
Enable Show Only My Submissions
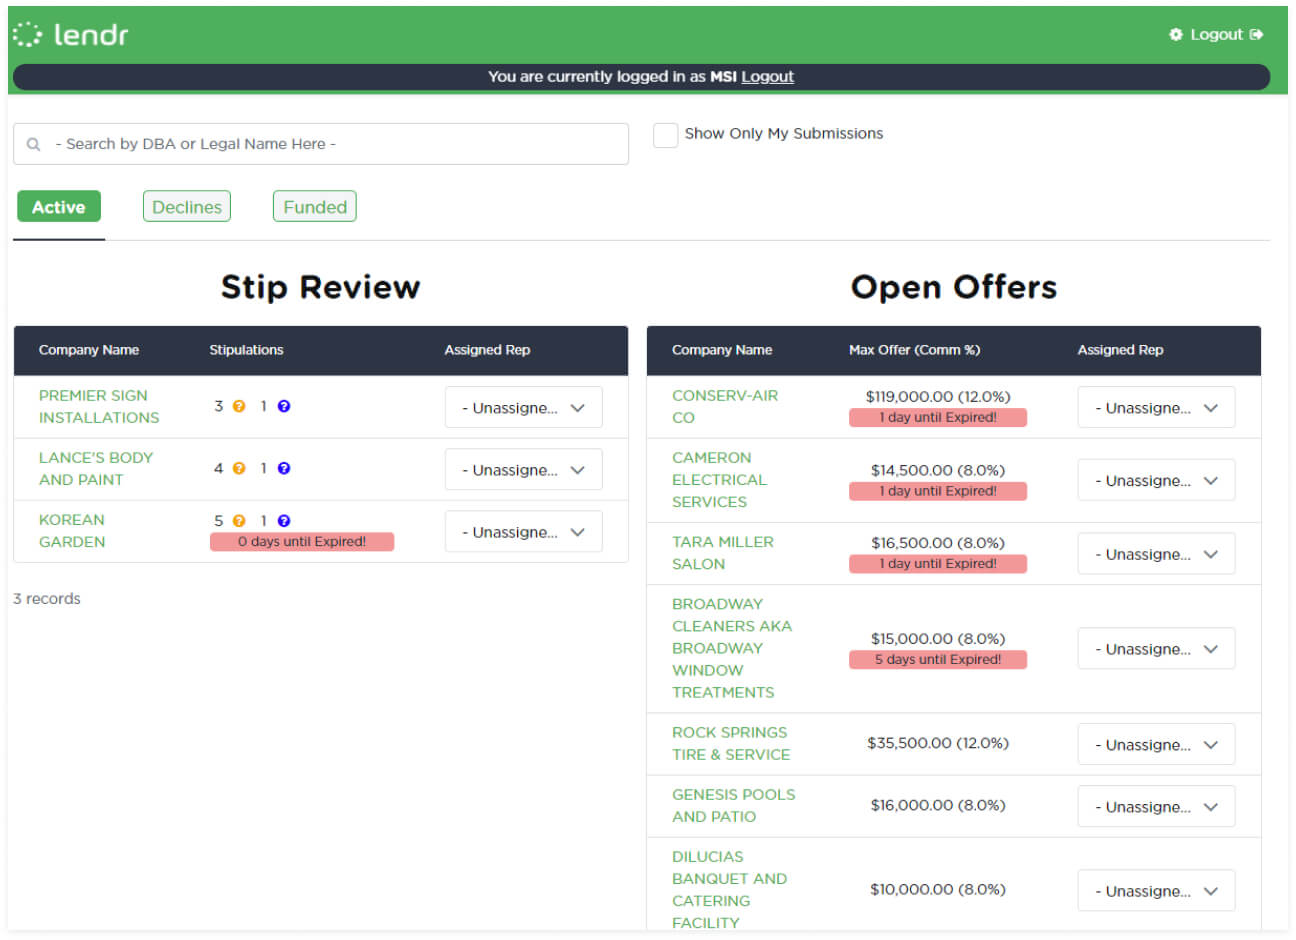tap(665, 134)
